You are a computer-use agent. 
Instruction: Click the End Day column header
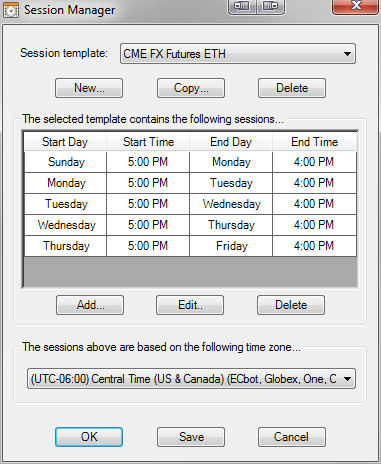pos(231,142)
